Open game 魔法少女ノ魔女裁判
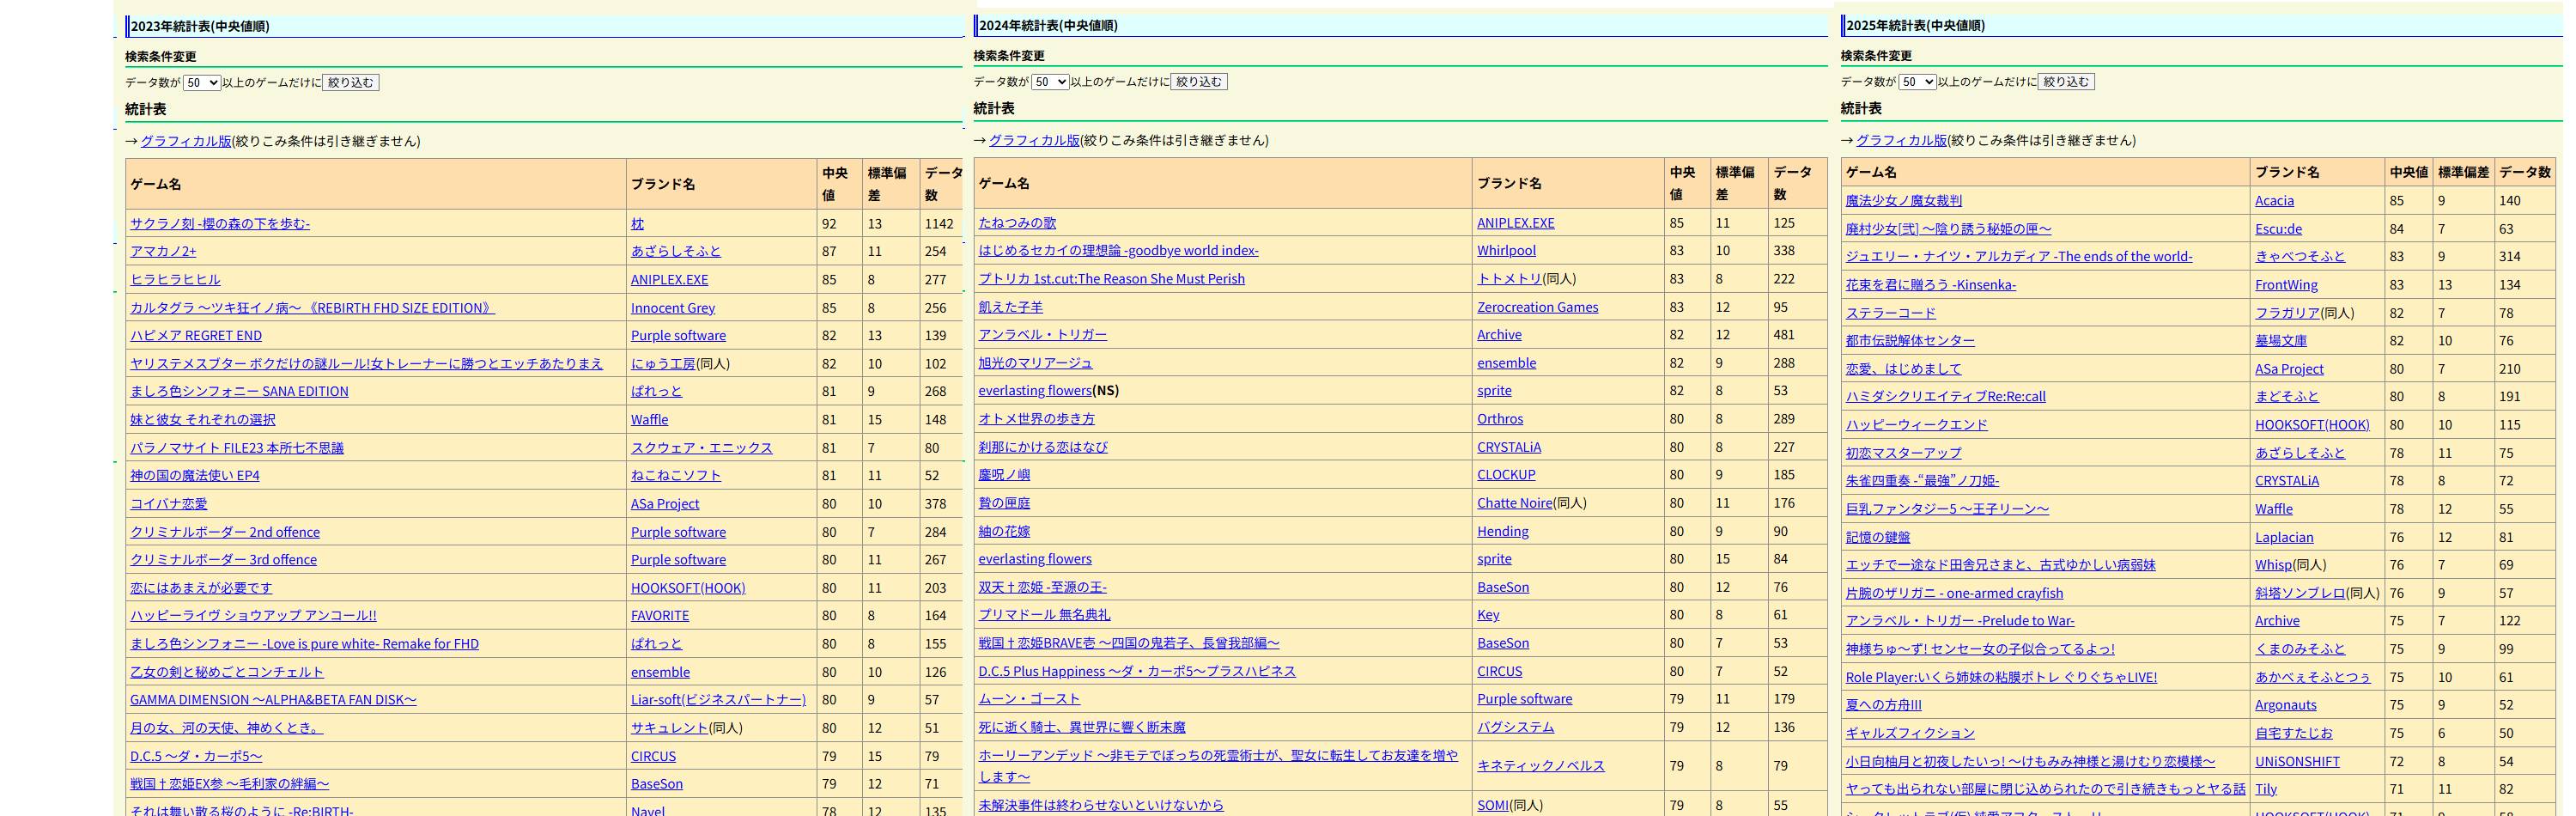The width and height of the screenshot is (2576, 816). click(x=1903, y=201)
